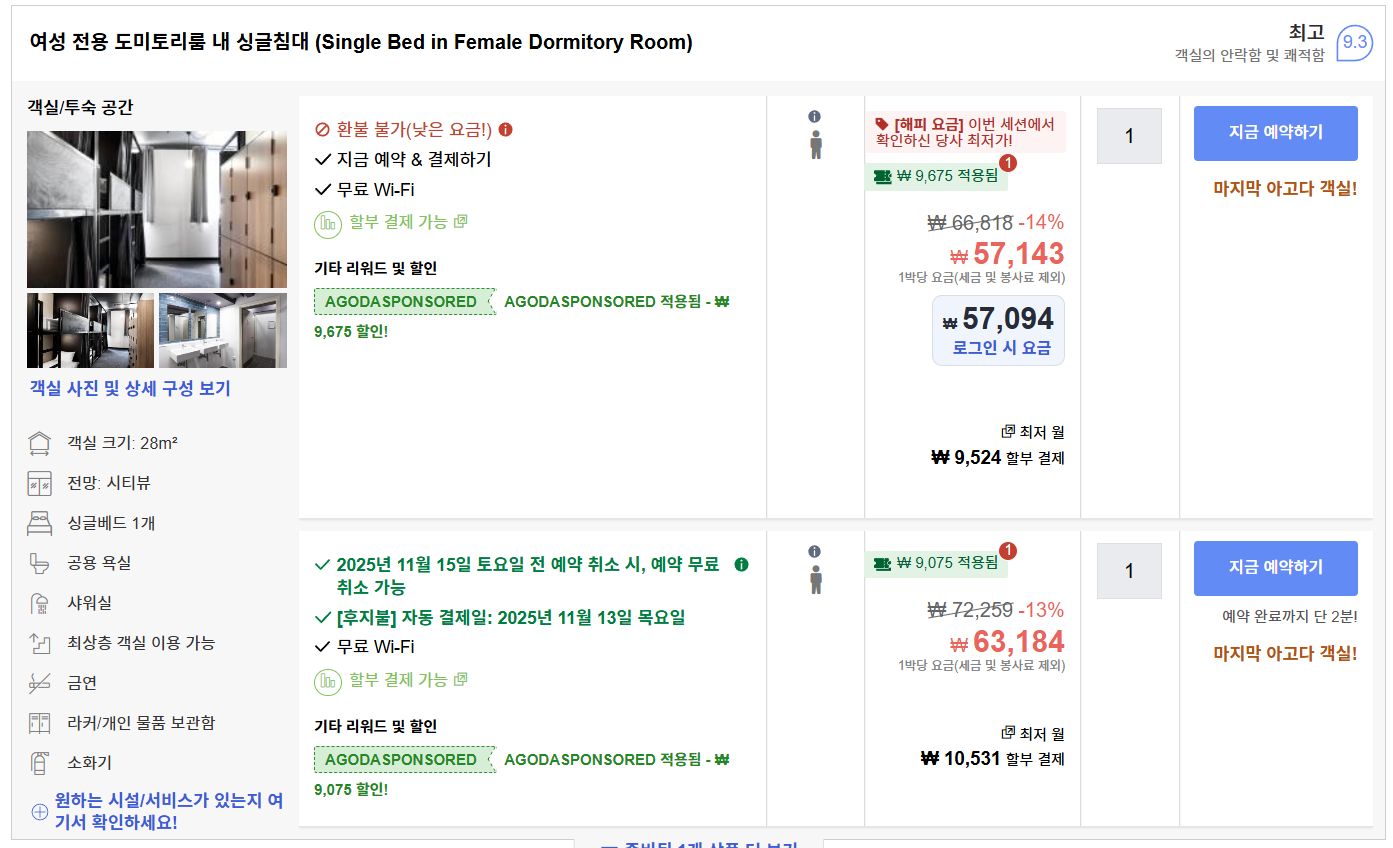Open second room quantity selector
Viewport: 1393px width, 848px height.
(x=1129, y=571)
